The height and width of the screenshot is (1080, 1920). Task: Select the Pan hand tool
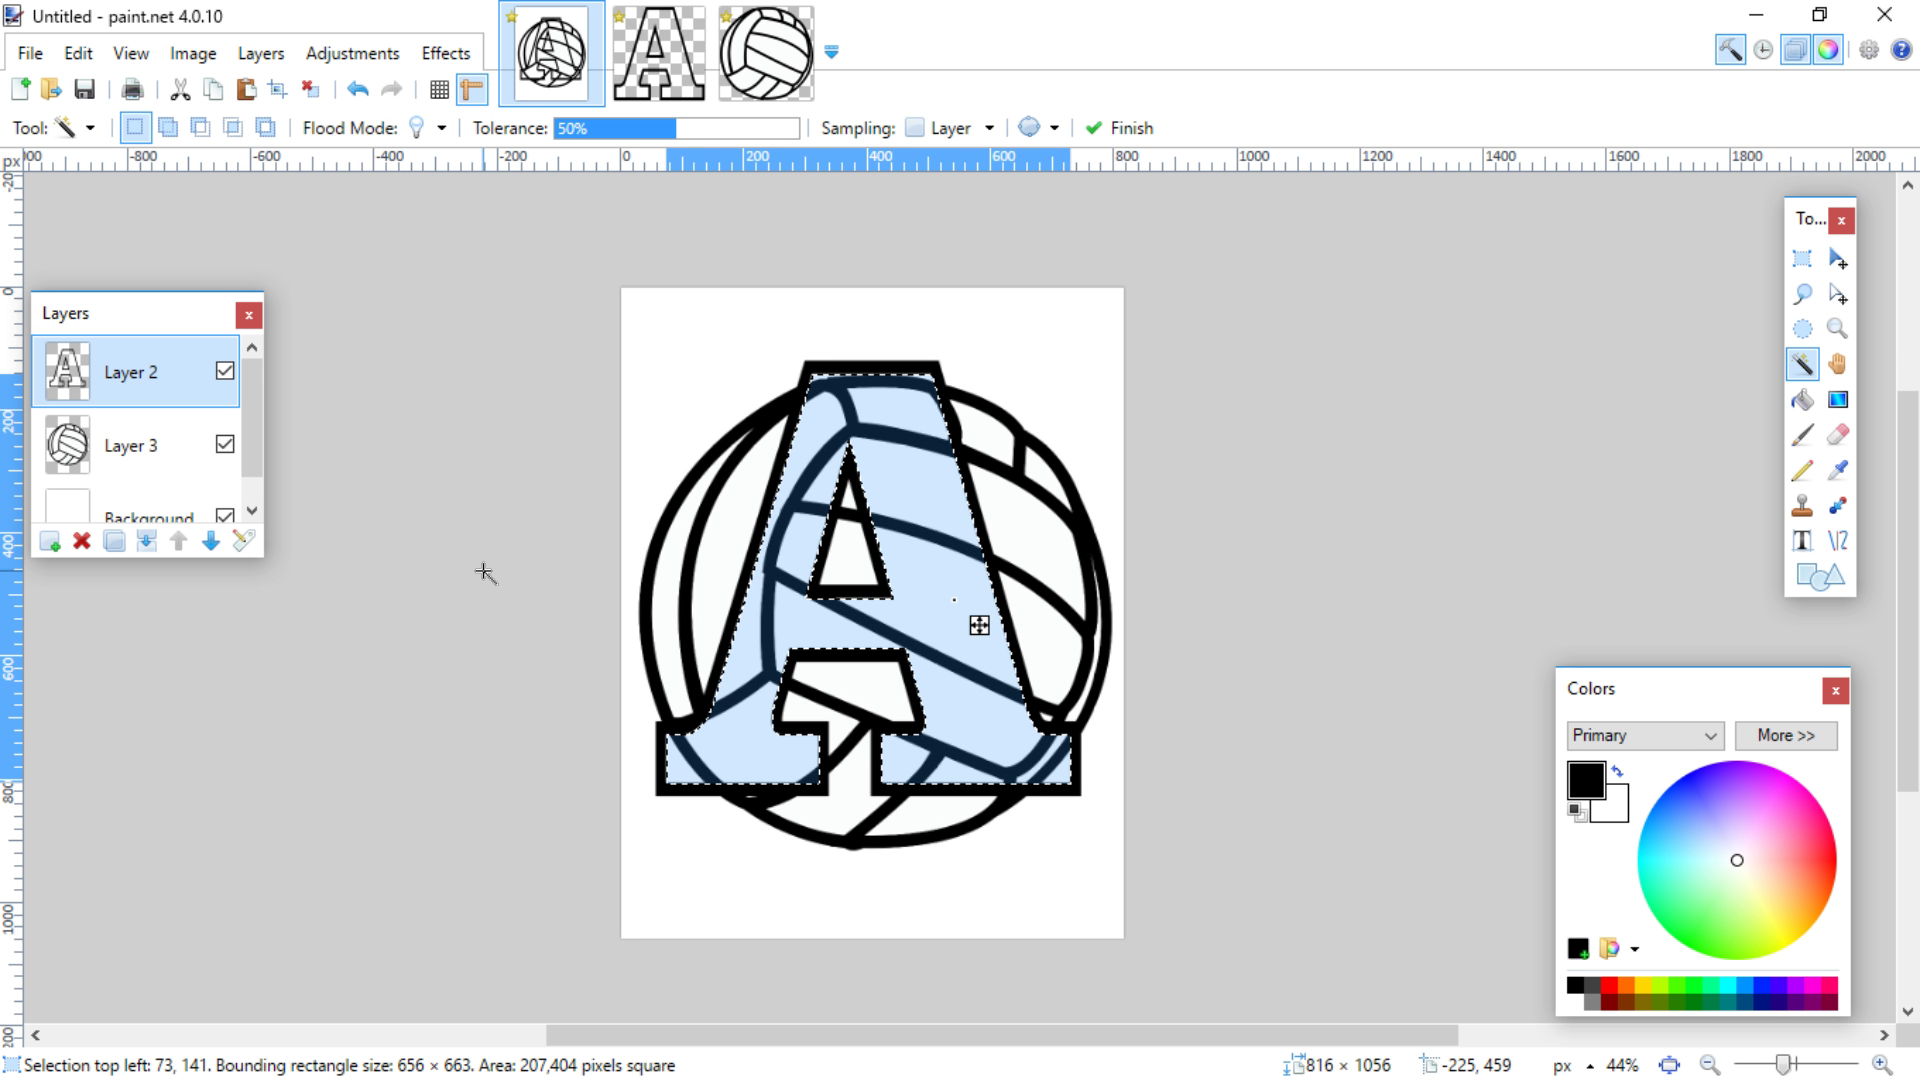1838,364
